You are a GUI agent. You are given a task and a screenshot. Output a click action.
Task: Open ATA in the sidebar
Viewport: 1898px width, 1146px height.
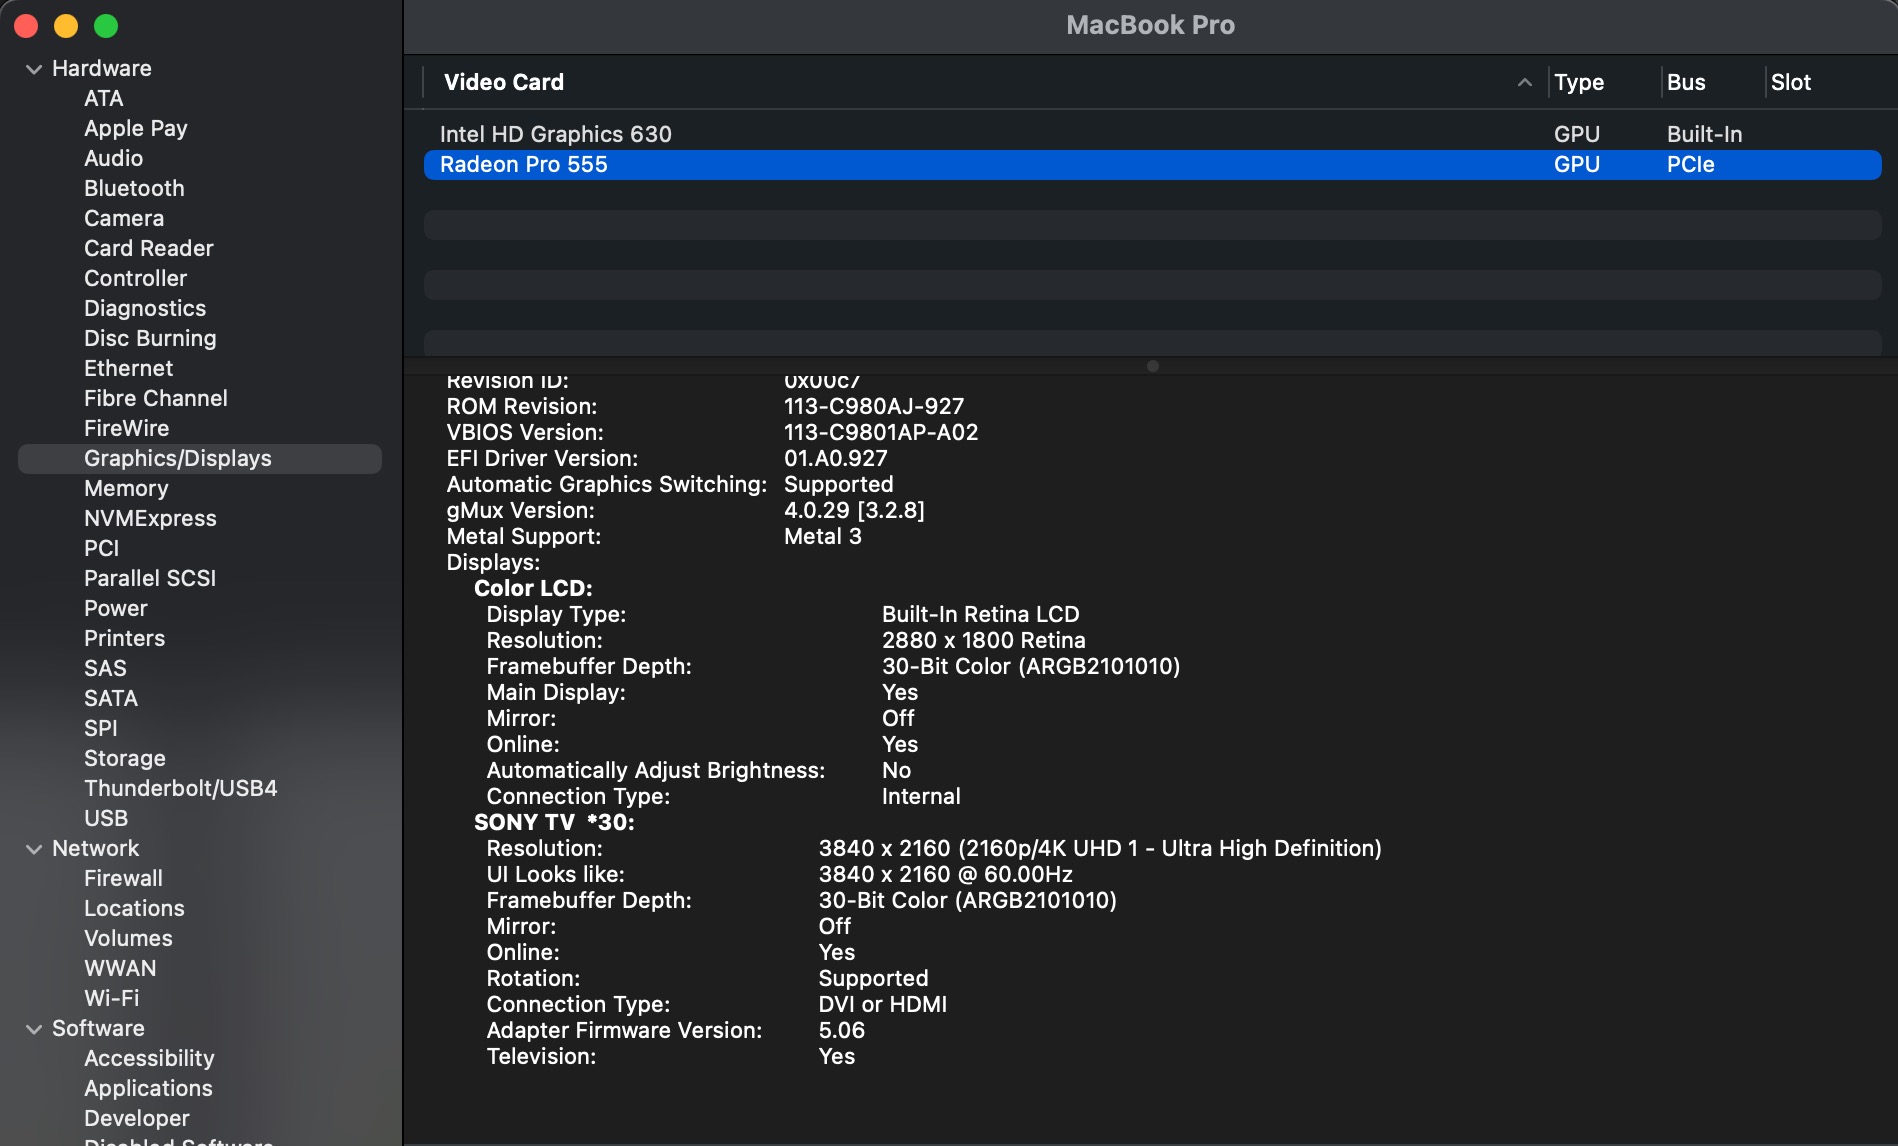(104, 98)
